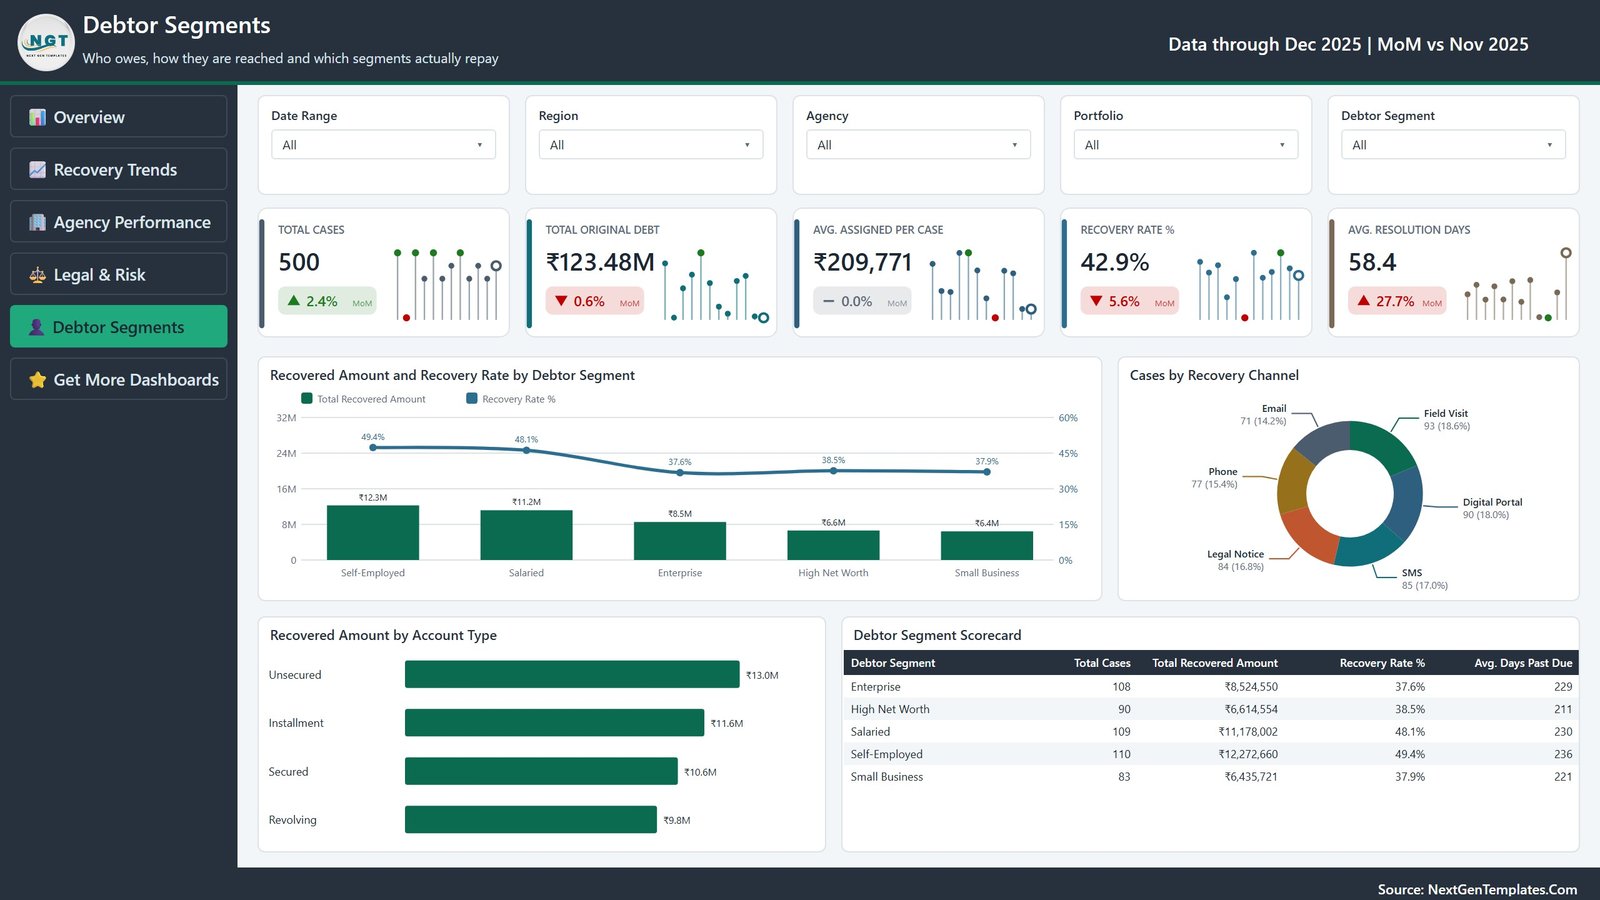
Task: Click the NGT logo in header
Action: click(x=46, y=42)
